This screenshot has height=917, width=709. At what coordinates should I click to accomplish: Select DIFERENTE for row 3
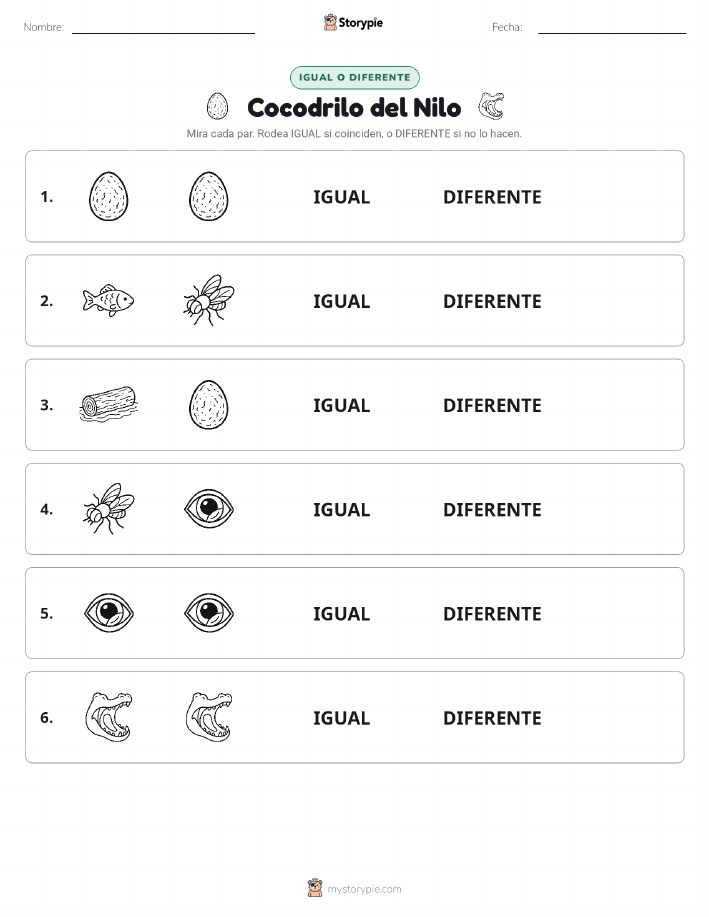(492, 405)
